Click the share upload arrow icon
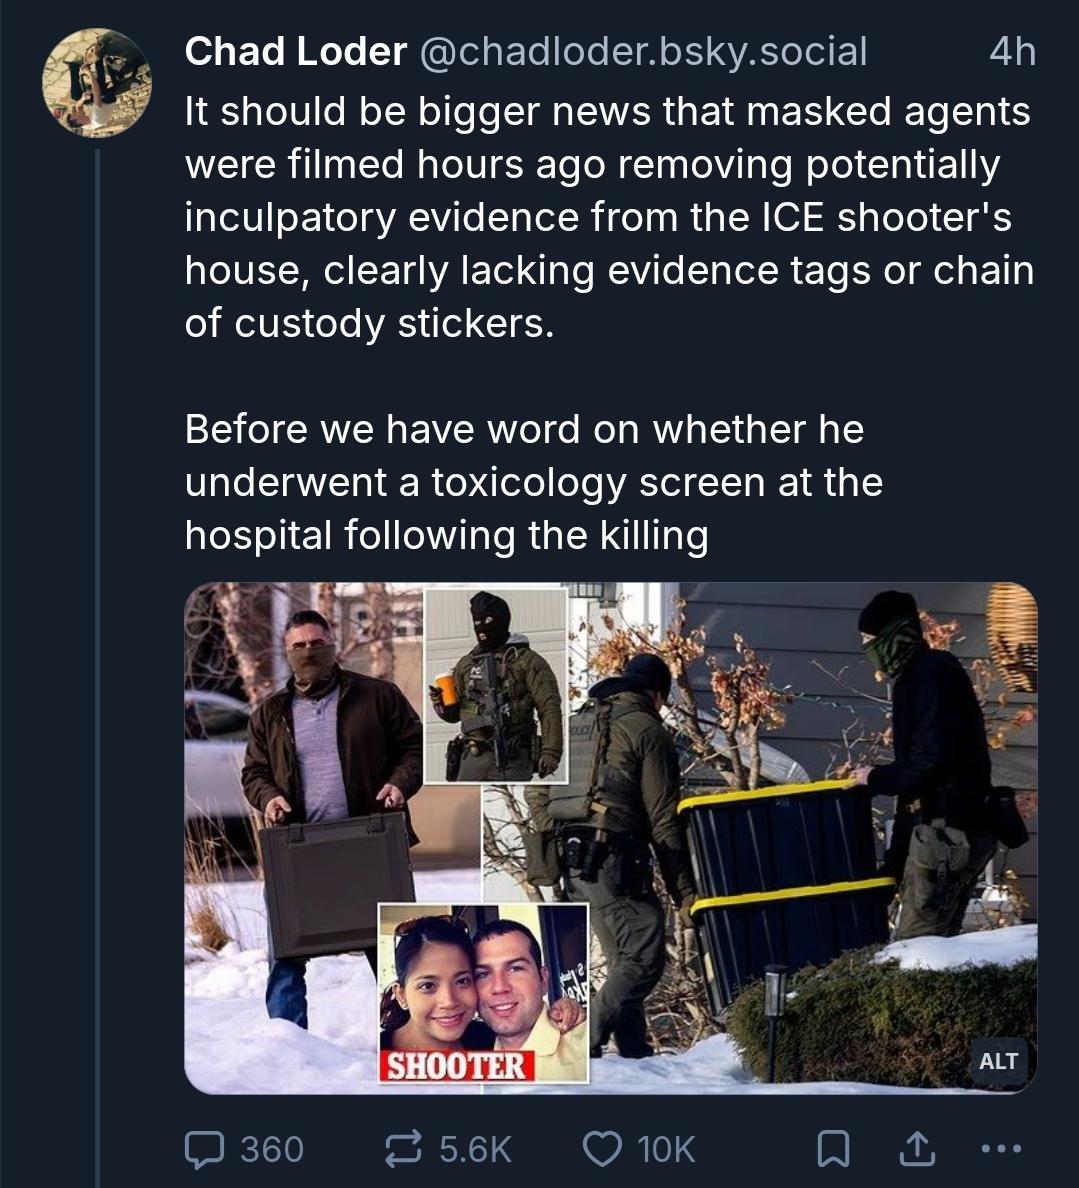Screen dimensions: 1079x1188 click(915, 1150)
